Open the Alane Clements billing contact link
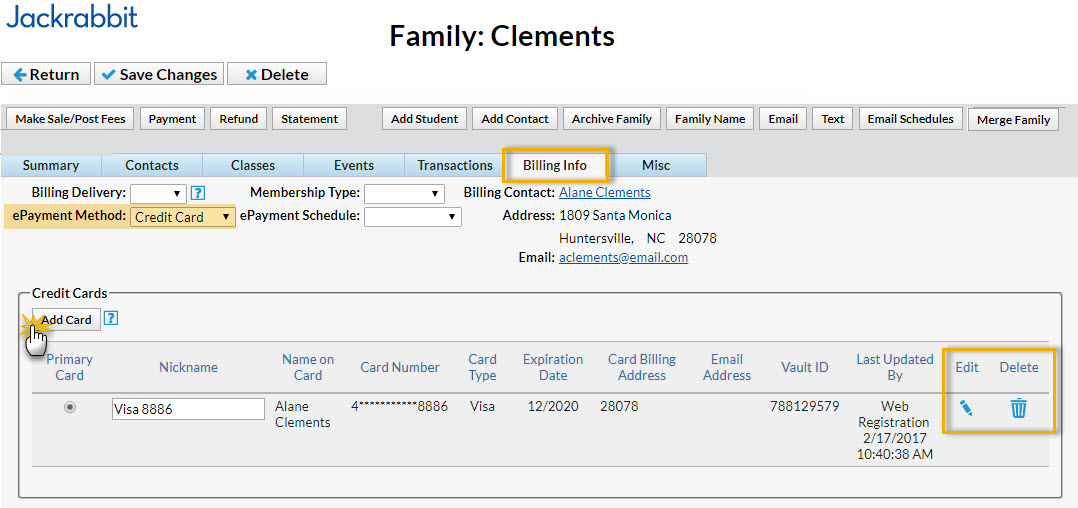This screenshot has height=508, width=1078. 604,192
